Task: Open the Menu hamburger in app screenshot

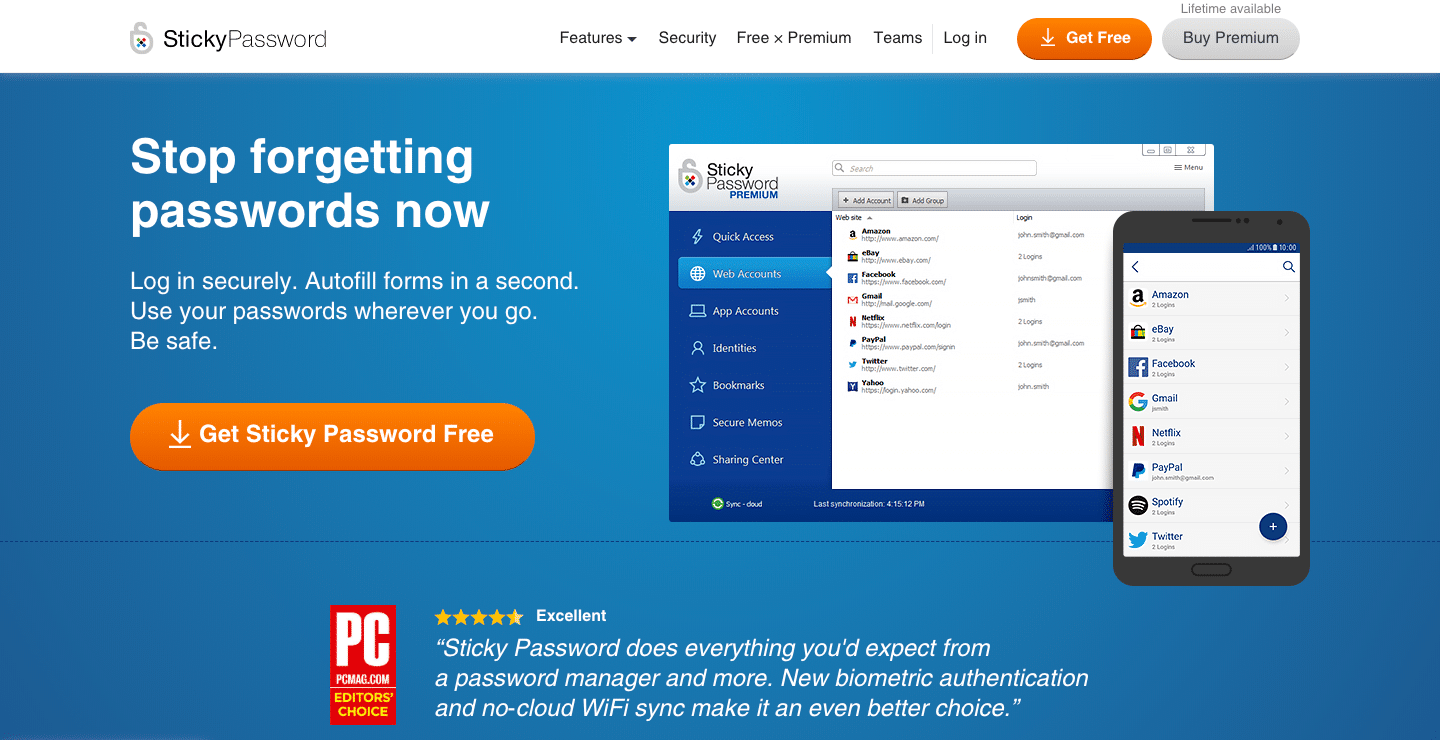Action: [x=1188, y=167]
